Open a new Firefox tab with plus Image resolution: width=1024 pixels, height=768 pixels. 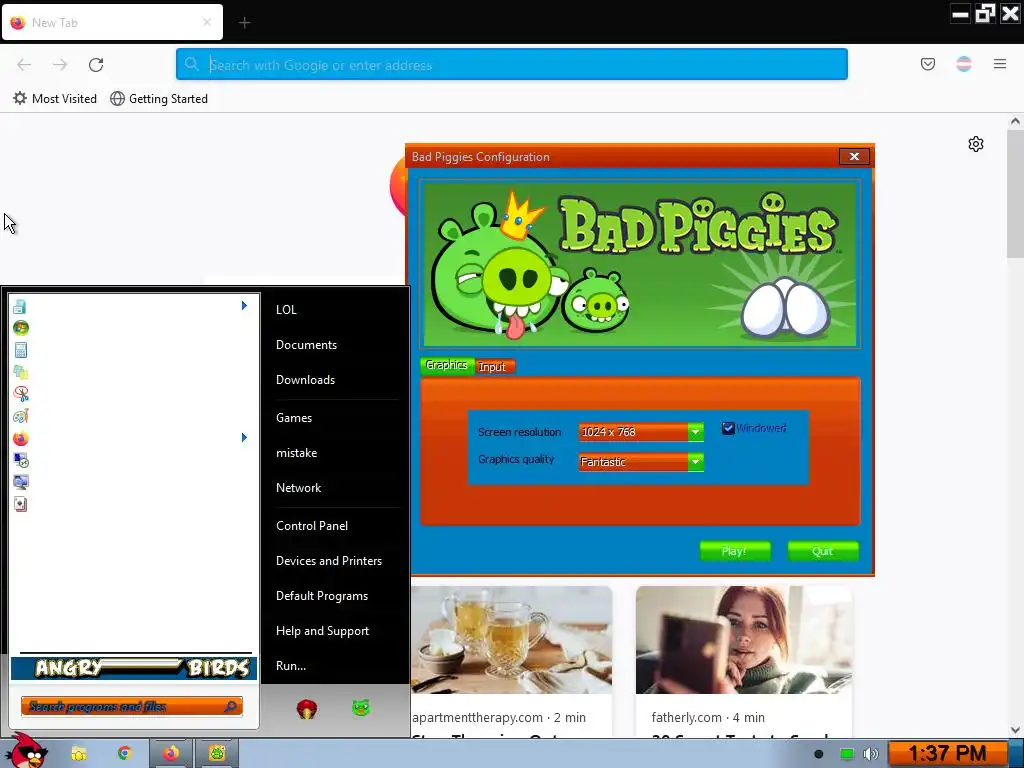point(244,23)
